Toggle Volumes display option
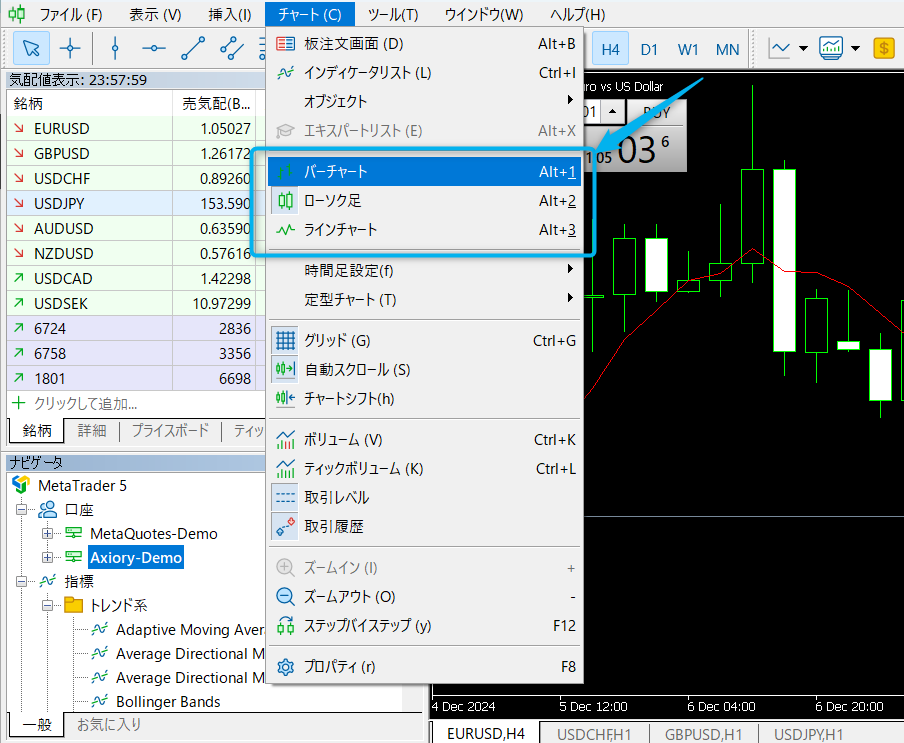Image resolution: width=904 pixels, height=743 pixels. pos(425,440)
